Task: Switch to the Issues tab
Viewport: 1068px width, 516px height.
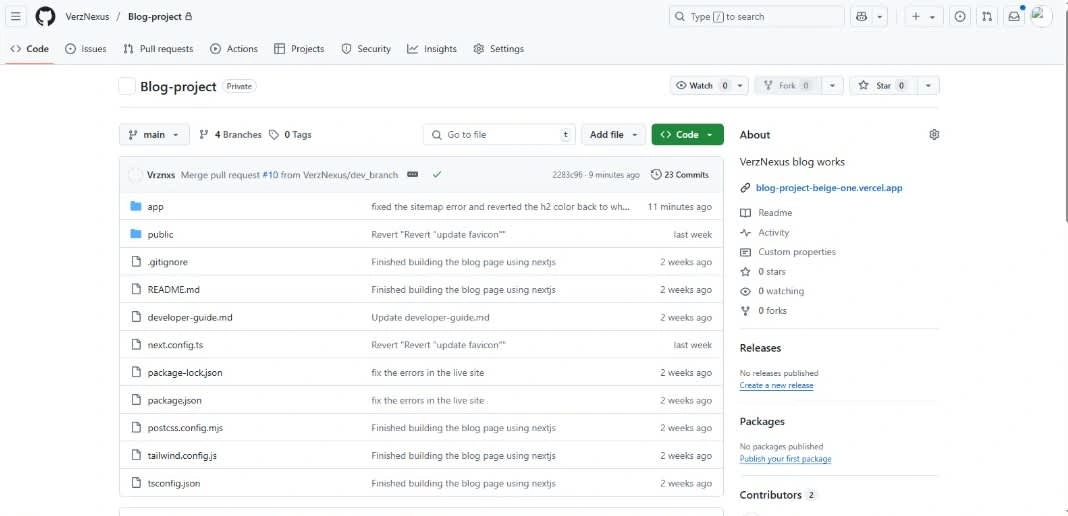Action: pos(86,49)
